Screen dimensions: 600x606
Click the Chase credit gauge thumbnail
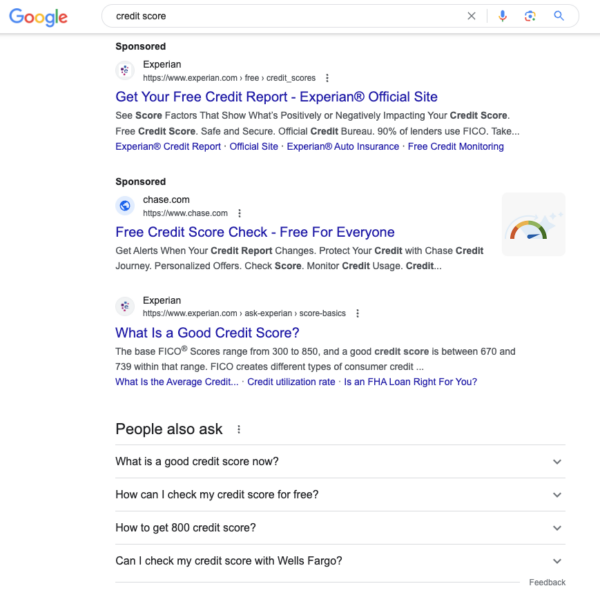coord(534,225)
